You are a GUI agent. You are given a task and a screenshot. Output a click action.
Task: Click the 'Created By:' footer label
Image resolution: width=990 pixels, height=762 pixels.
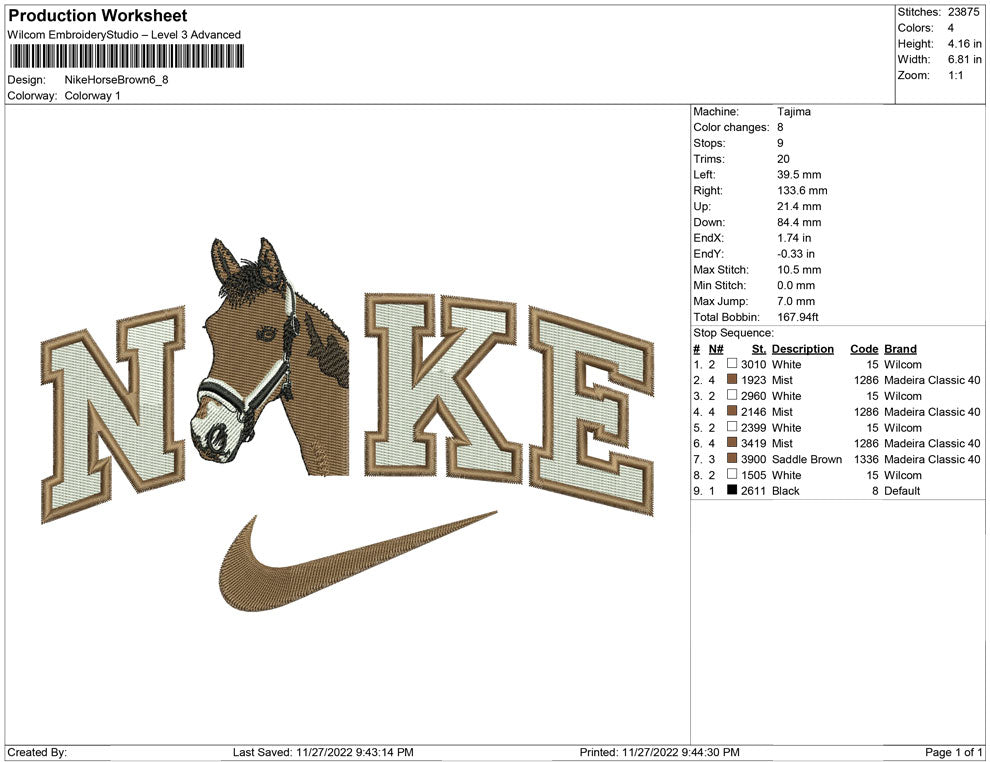click(37, 752)
